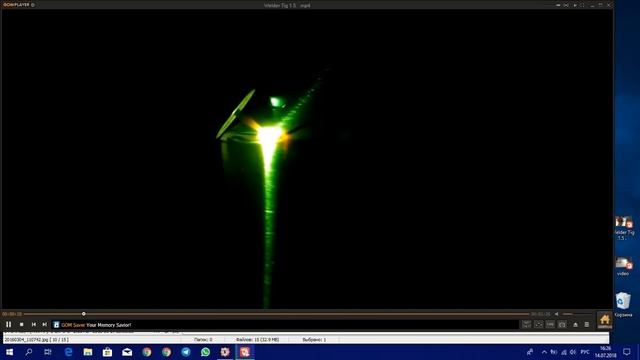640x360 pixels.
Task: Switch the РУС input language
Action: point(585,352)
